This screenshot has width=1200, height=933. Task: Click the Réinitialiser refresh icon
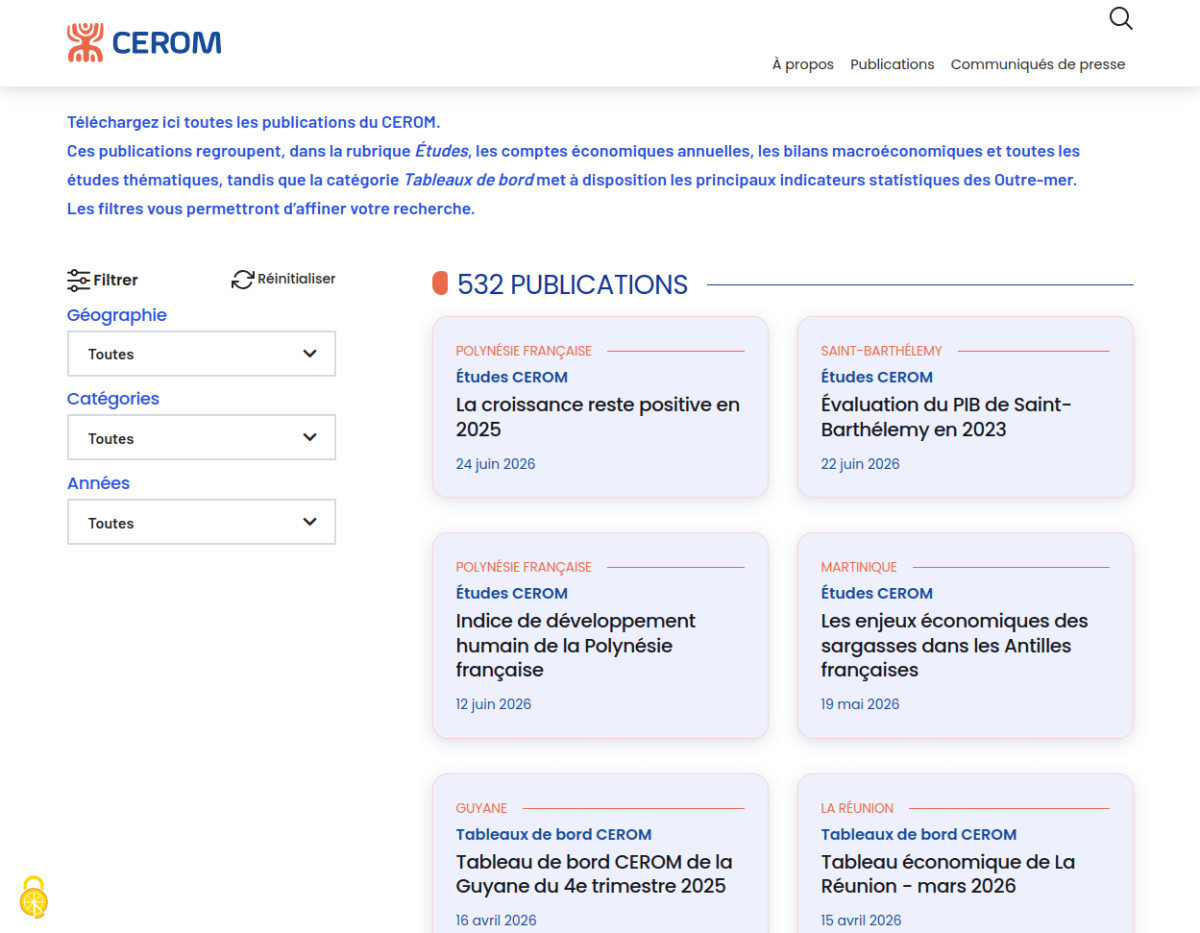point(242,279)
